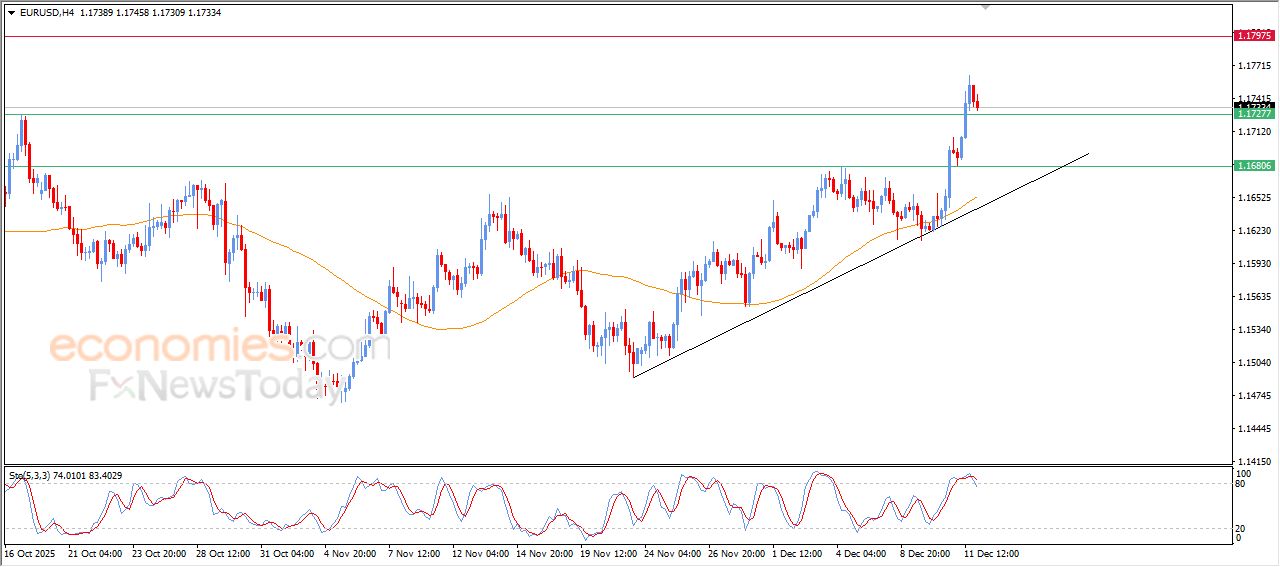This screenshot has width=1280, height=567.
Task: Select the red horizontal resistance line
Action: point(600,37)
